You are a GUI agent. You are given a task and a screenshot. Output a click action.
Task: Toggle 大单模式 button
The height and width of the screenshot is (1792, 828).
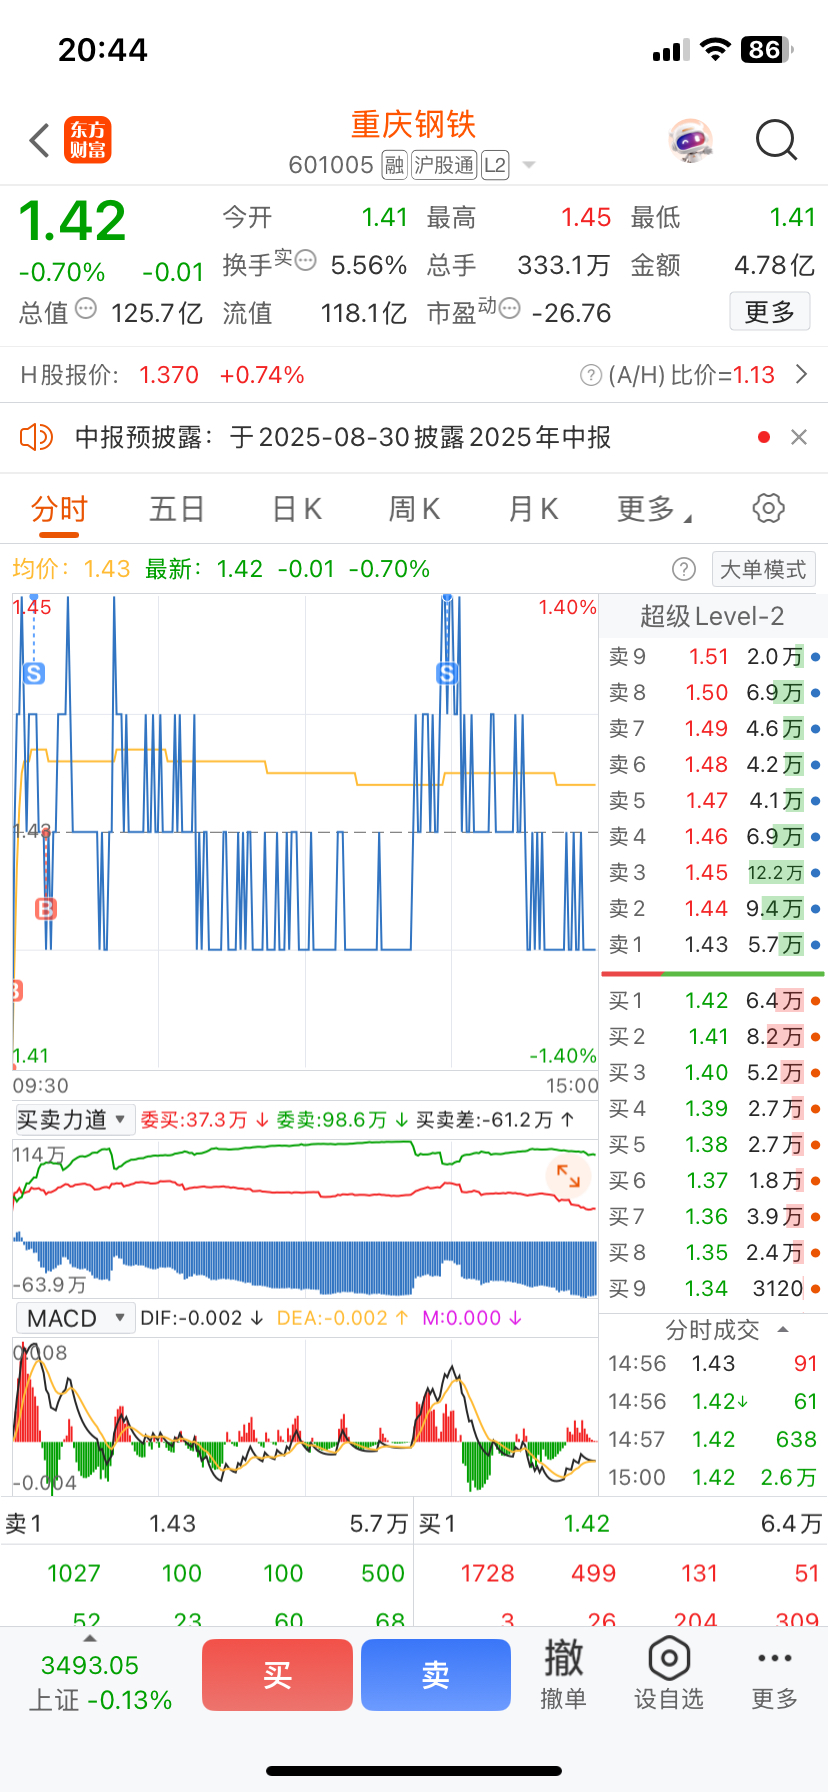764,569
